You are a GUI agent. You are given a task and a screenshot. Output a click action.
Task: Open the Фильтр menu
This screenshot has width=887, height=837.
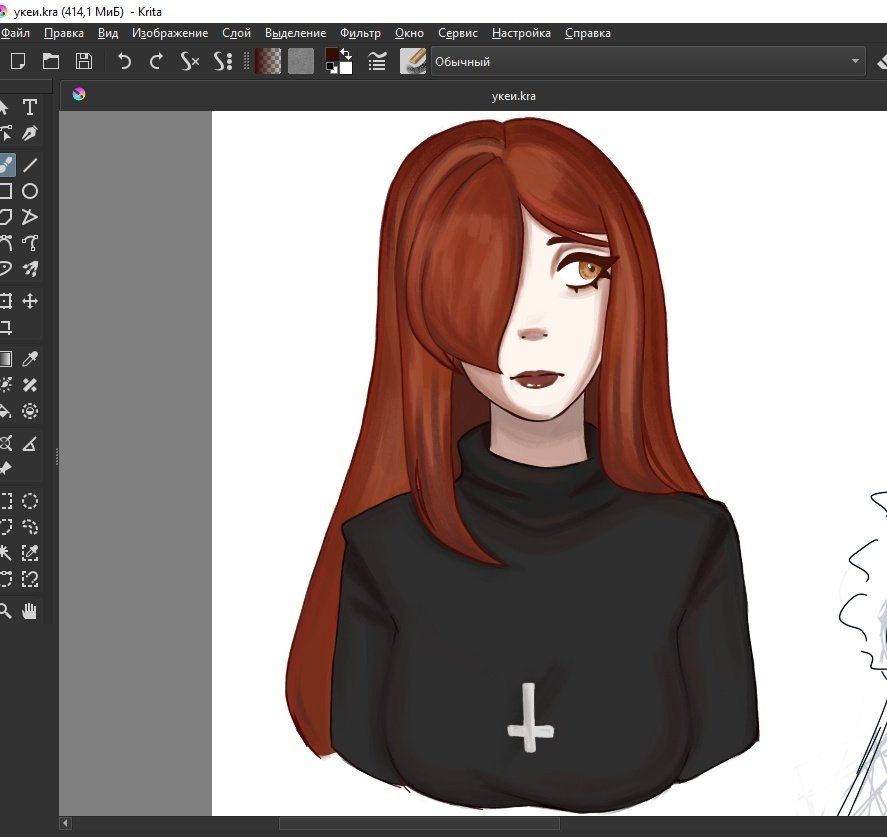360,33
